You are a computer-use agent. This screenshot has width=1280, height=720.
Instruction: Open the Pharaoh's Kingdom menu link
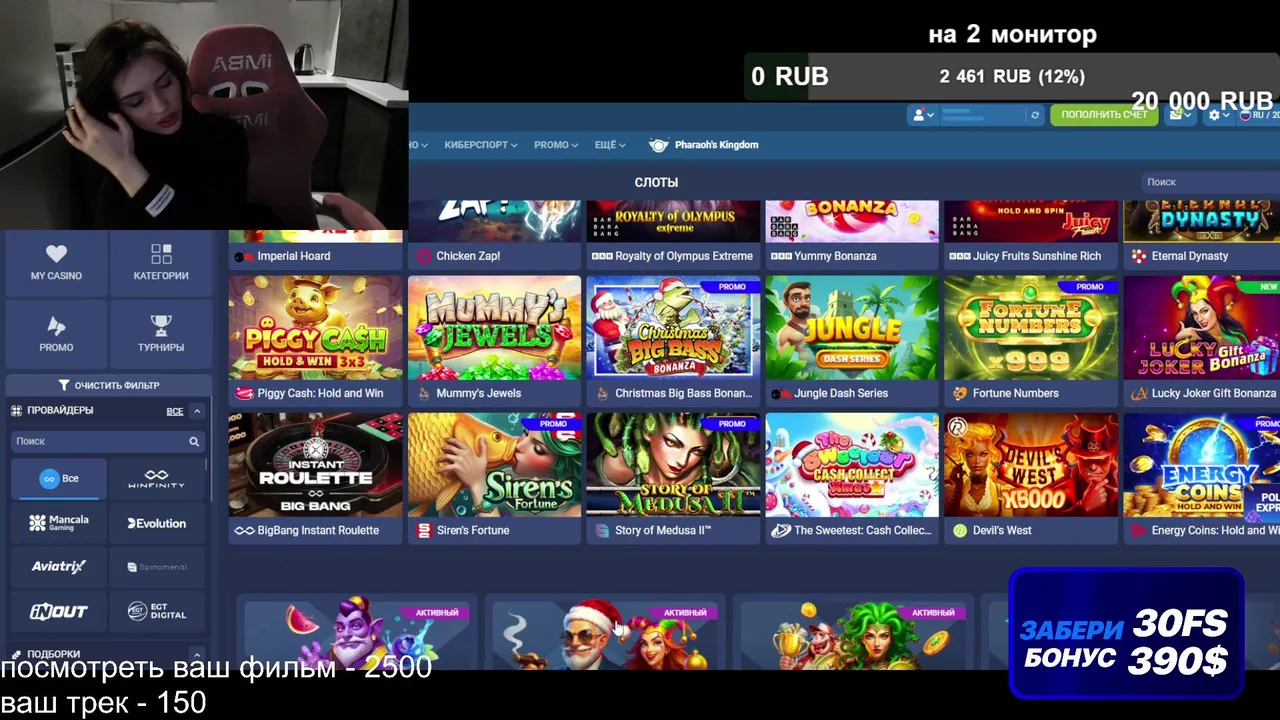click(x=703, y=145)
